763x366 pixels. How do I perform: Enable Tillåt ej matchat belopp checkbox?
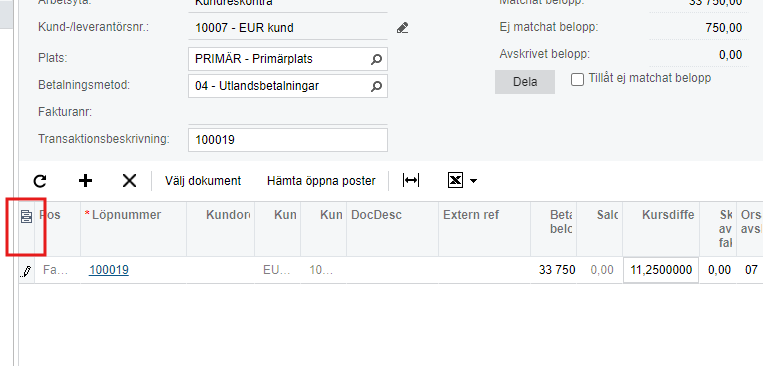578,79
